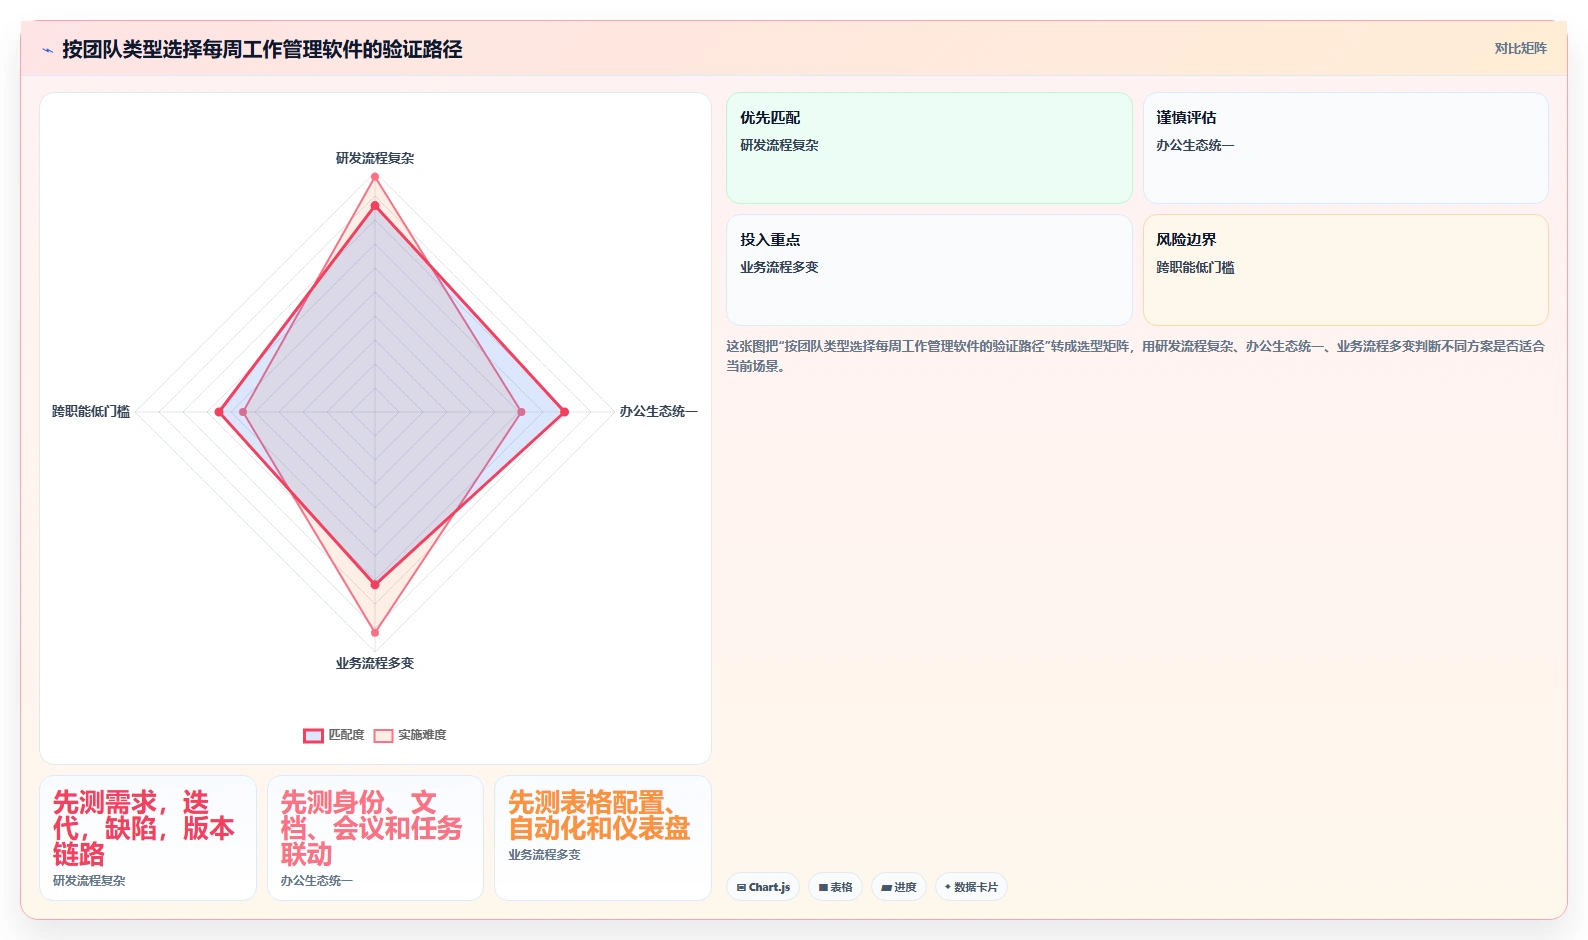Select the 进度 chip
Viewport: 1588px width, 940px height.
pos(899,887)
